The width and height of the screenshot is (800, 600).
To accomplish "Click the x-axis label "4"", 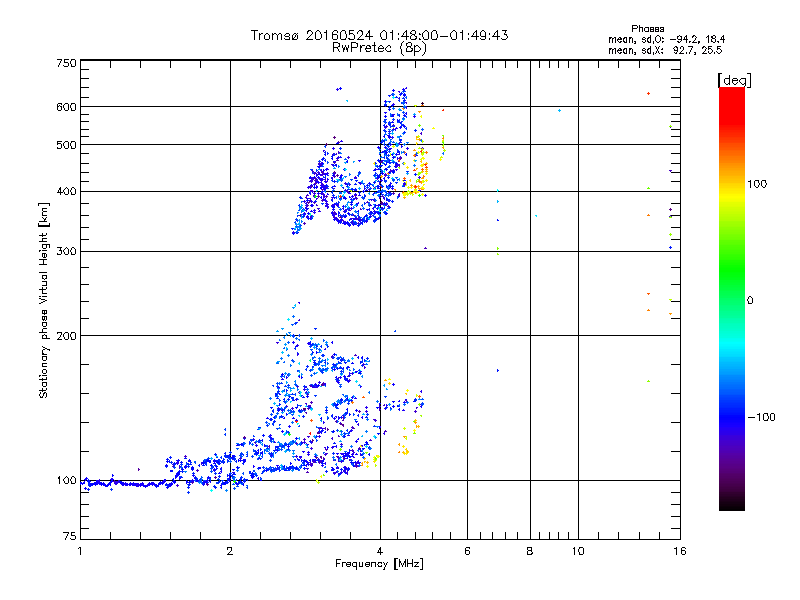I will click(x=380, y=551).
